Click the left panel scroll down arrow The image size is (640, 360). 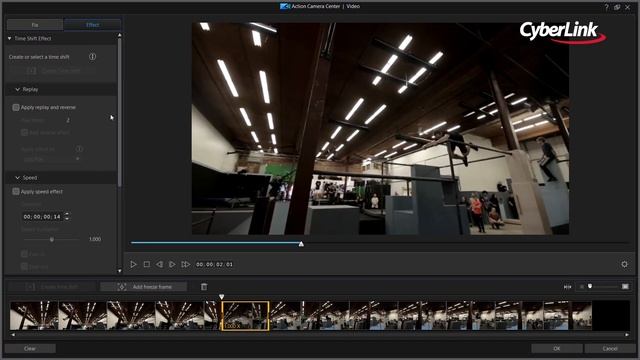(x=120, y=270)
